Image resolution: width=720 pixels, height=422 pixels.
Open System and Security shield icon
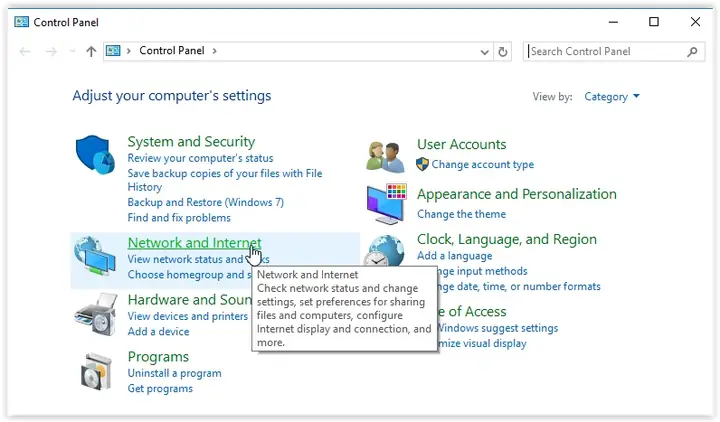coord(95,154)
